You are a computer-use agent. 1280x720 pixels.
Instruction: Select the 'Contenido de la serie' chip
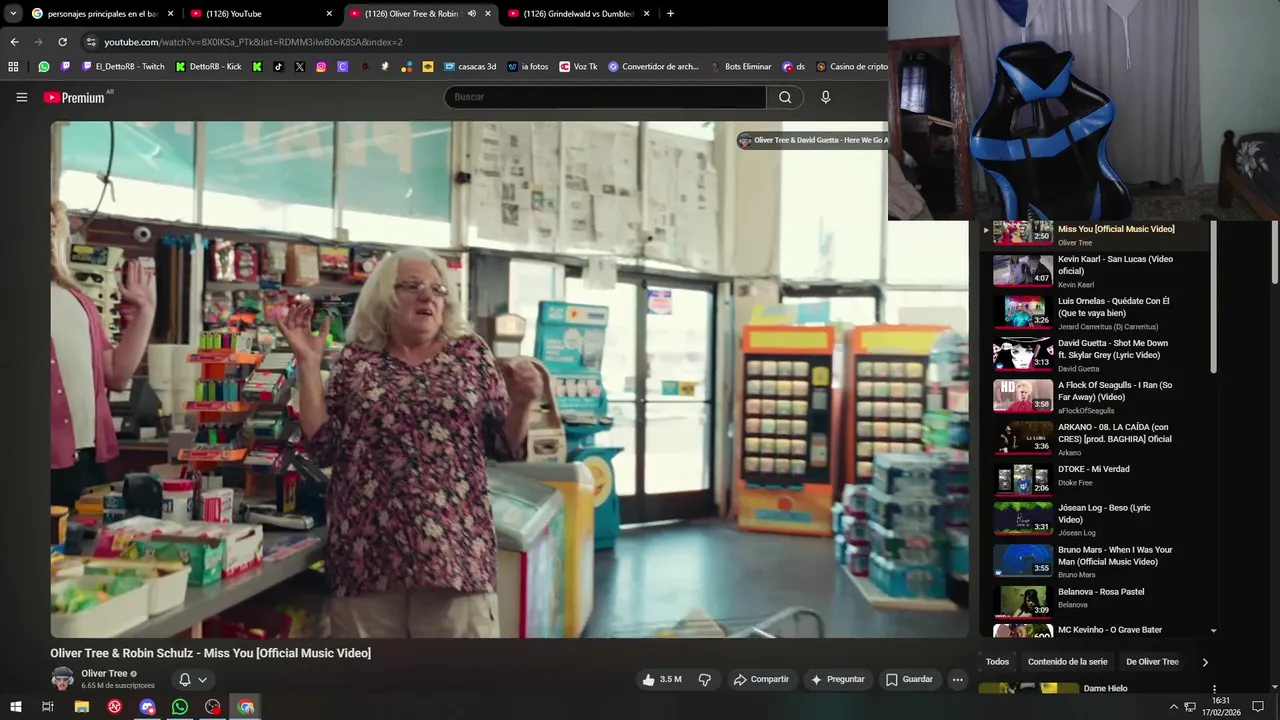[x=1067, y=662]
